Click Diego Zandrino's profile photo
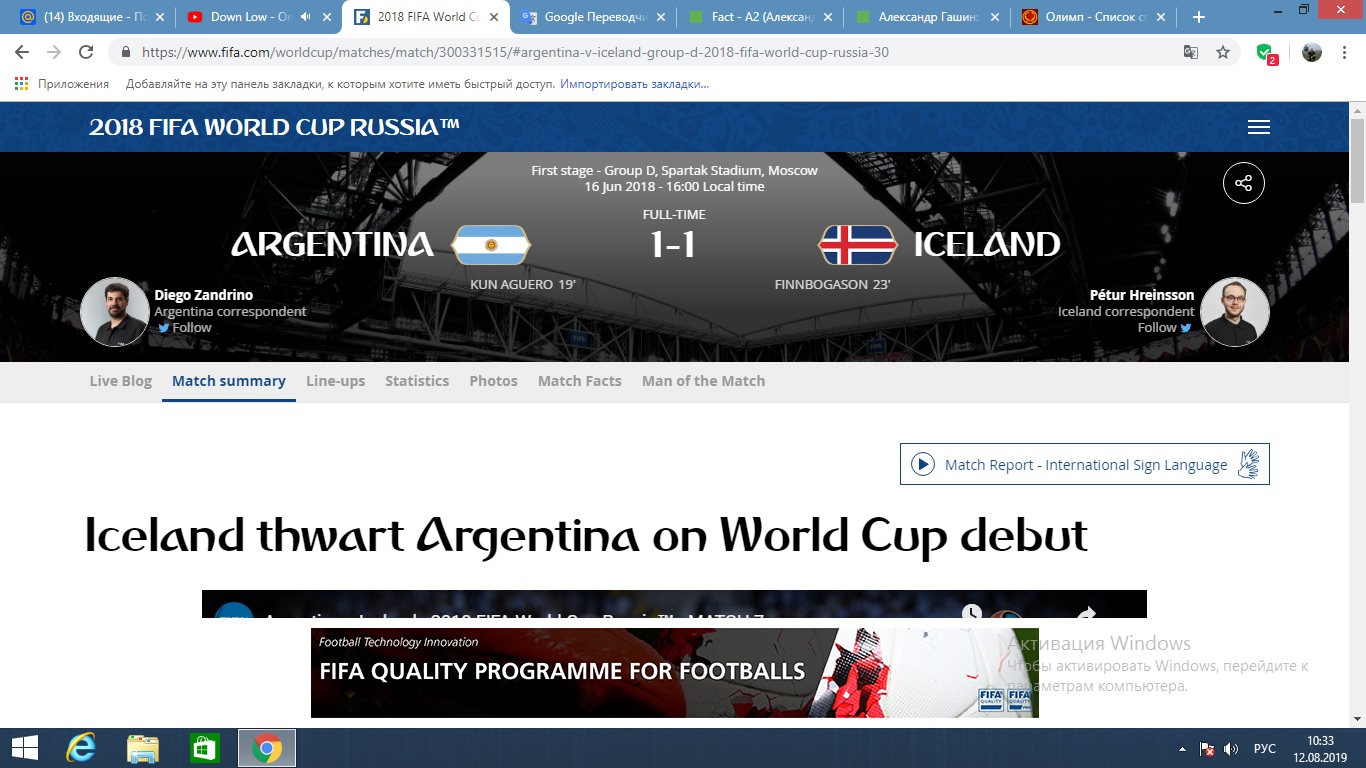Image resolution: width=1366 pixels, height=768 pixels. [x=115, y=312]
